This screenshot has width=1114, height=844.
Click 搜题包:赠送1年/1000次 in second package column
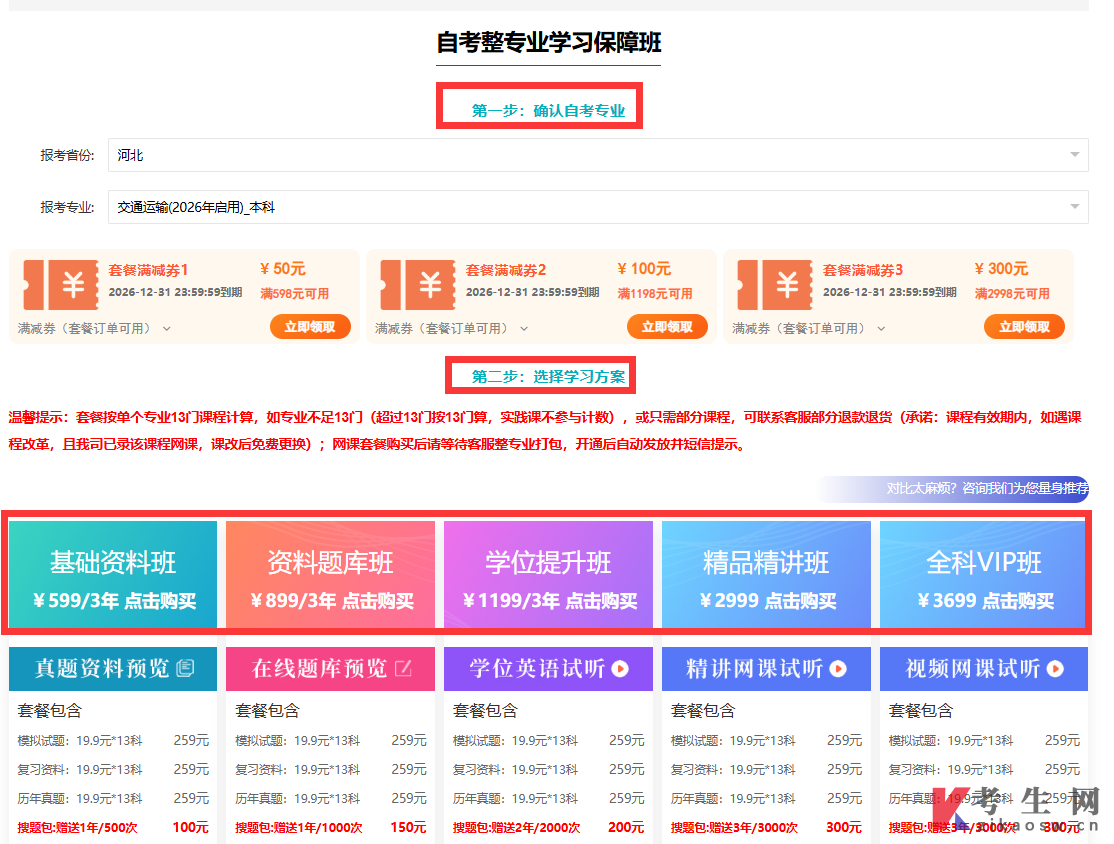point(298,828)
